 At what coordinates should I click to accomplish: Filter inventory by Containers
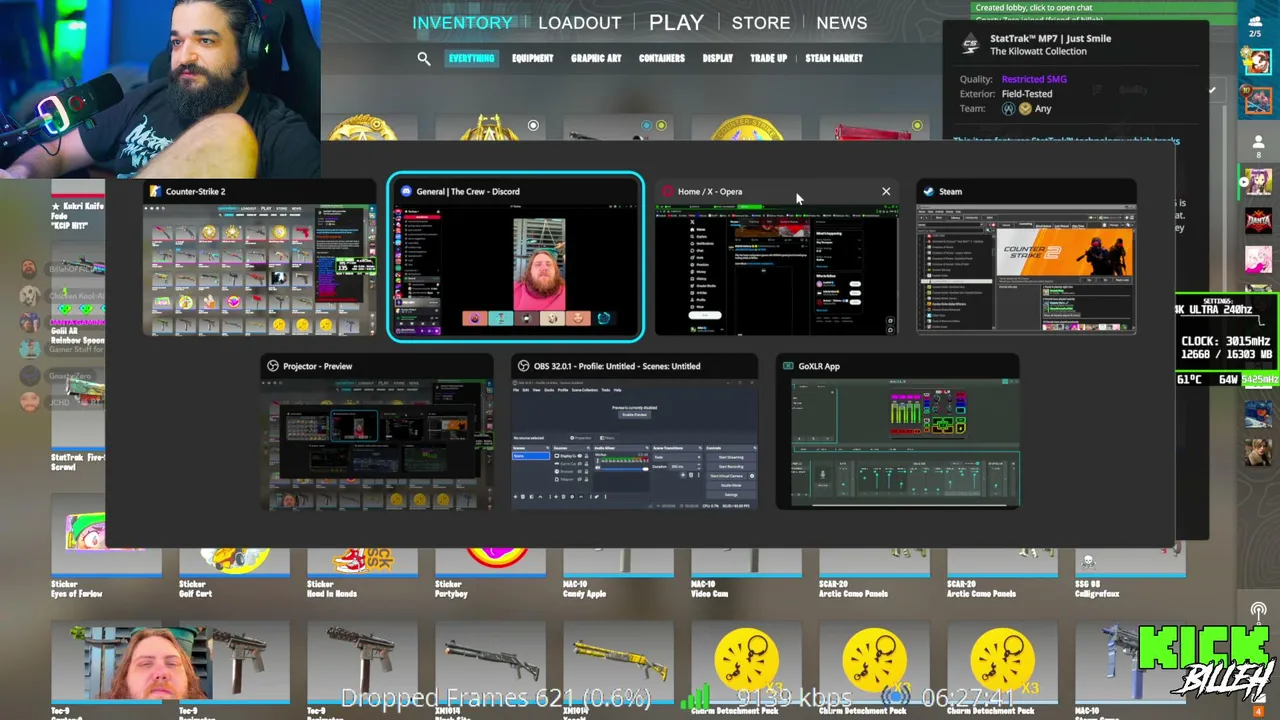tap(662, 58)
